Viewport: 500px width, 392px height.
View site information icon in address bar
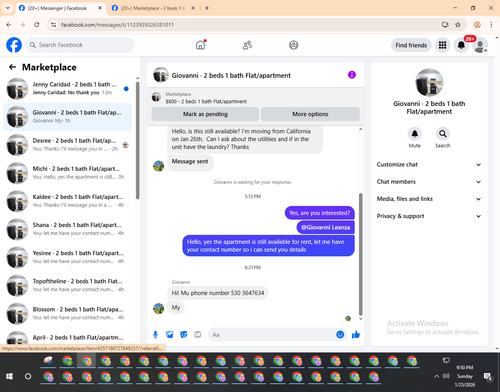coord(53,25)
